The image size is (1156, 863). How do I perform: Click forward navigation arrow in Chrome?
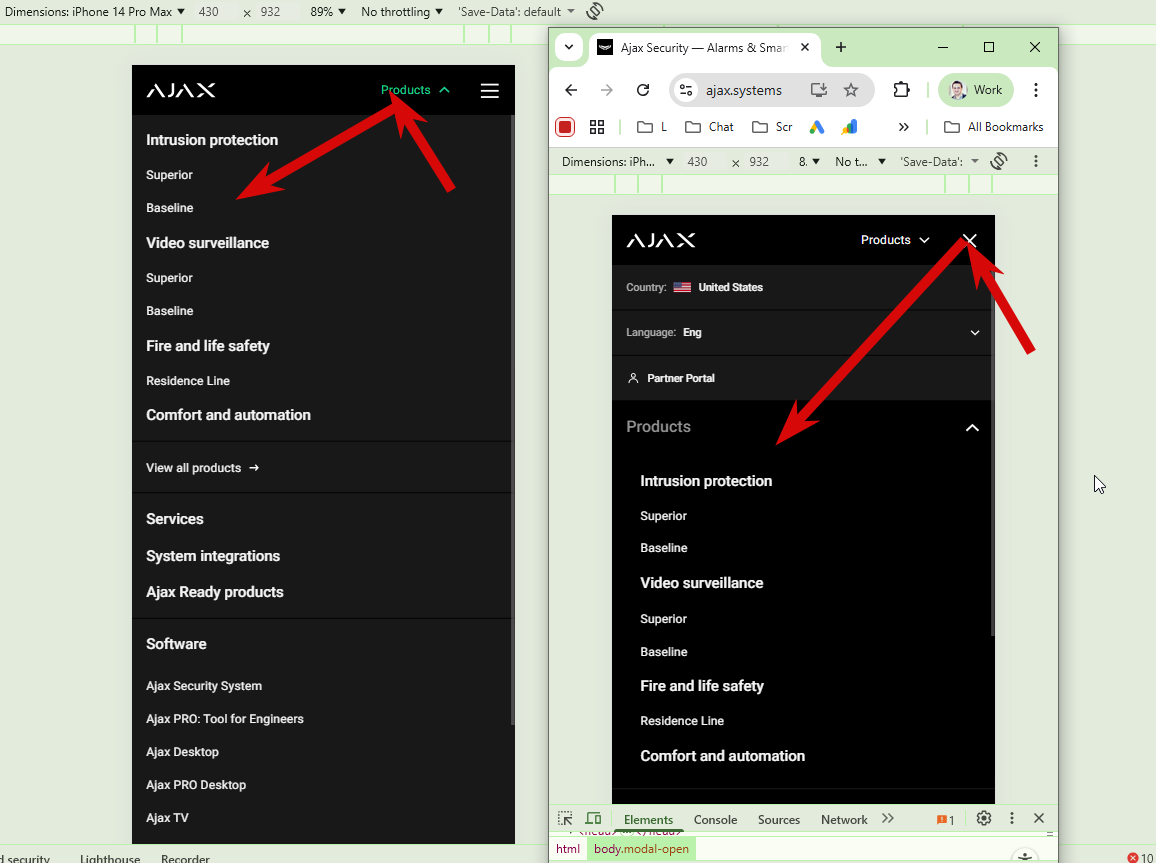click(x=607, y=90)
